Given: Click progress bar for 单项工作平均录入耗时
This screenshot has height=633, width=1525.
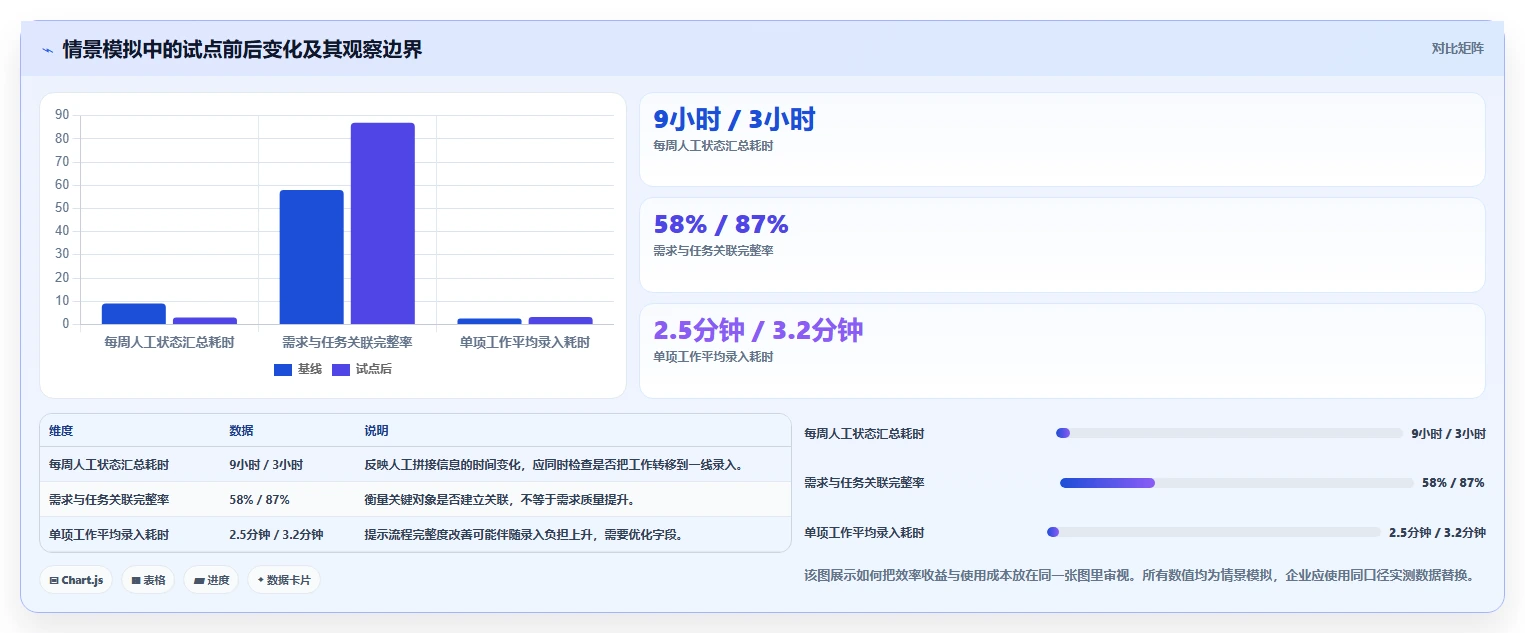Looking at the screenshot, I should (1213, 532).
